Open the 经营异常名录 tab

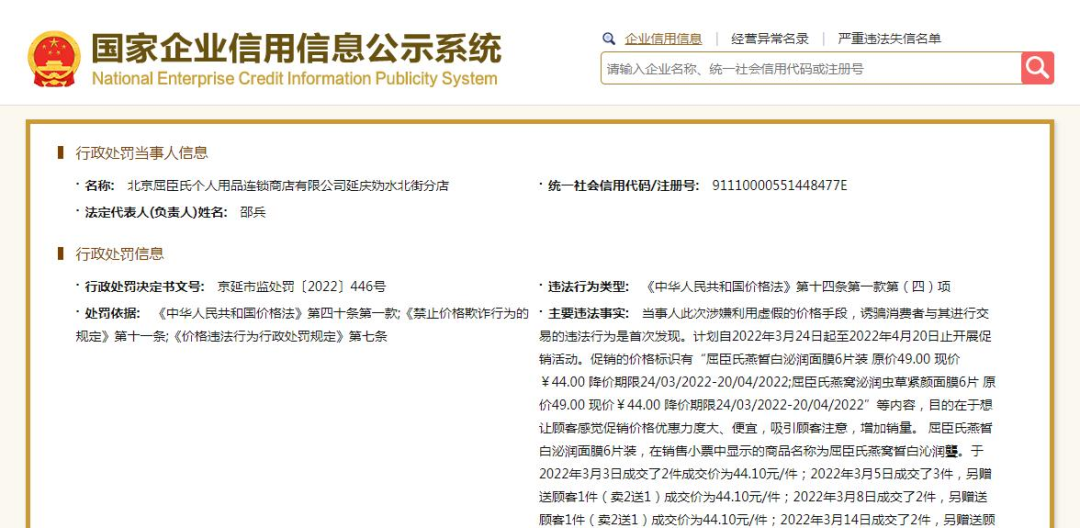coord(769,39)
